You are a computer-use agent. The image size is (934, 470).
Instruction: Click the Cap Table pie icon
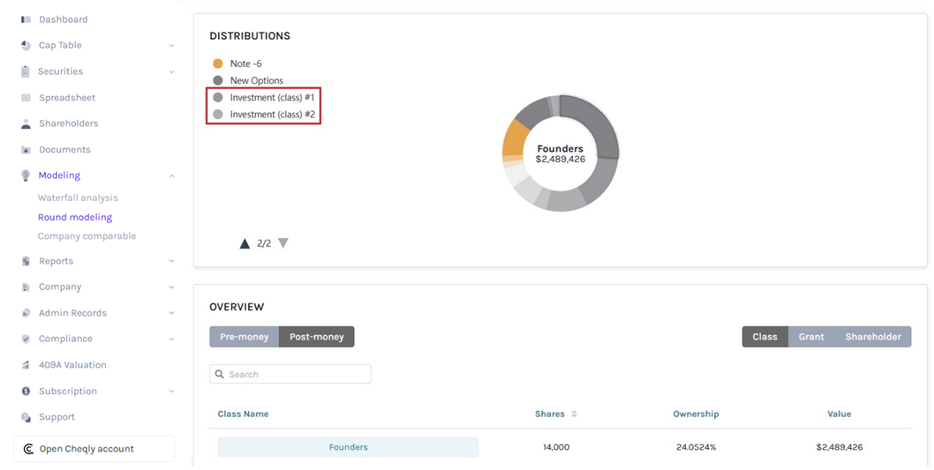(x=26, y=46)
